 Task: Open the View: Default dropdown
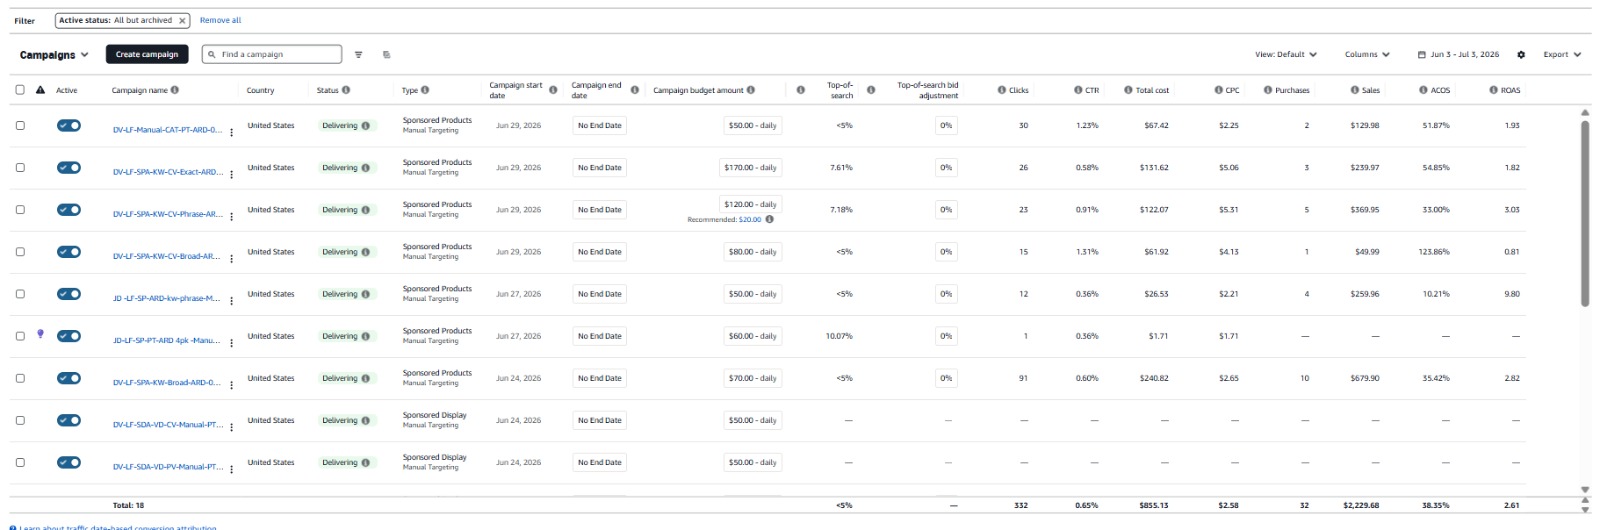point(1286,55)
